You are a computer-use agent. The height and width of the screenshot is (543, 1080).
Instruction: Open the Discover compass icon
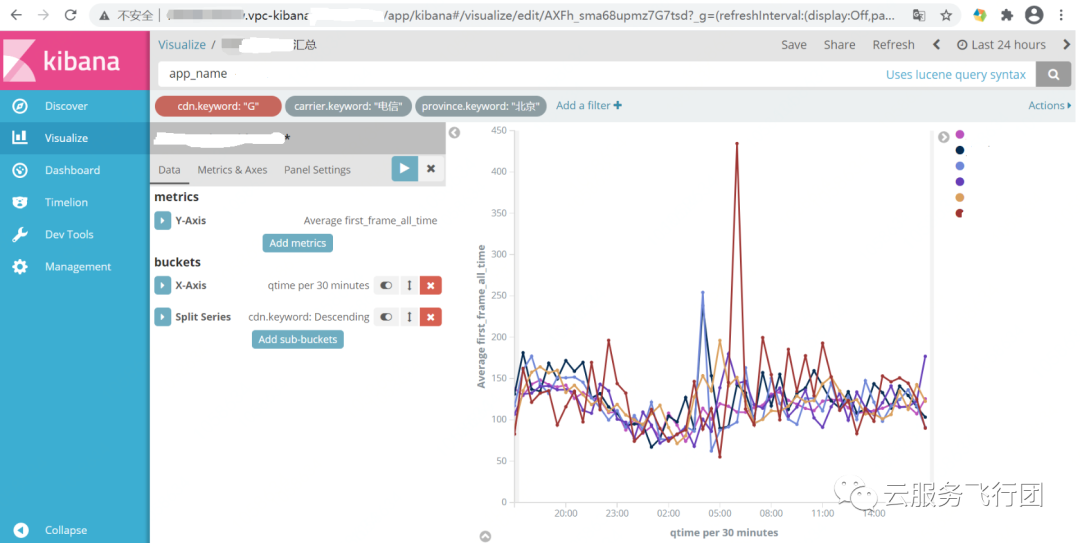(x=20, y=106)
